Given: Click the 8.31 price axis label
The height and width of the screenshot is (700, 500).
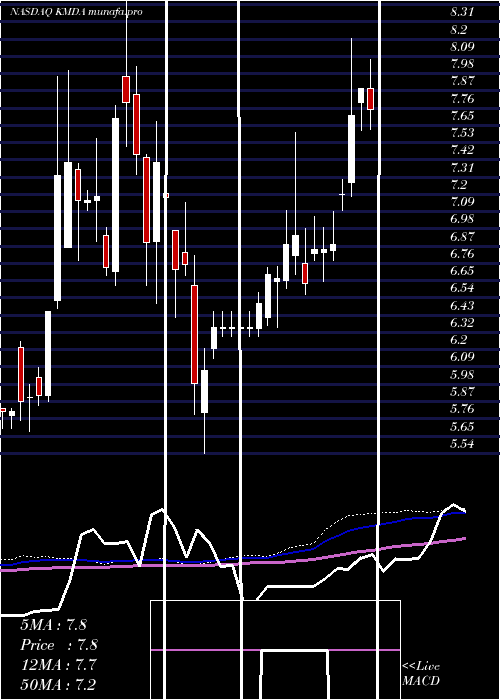Looking at the screenshot, I should pos(462,12).
